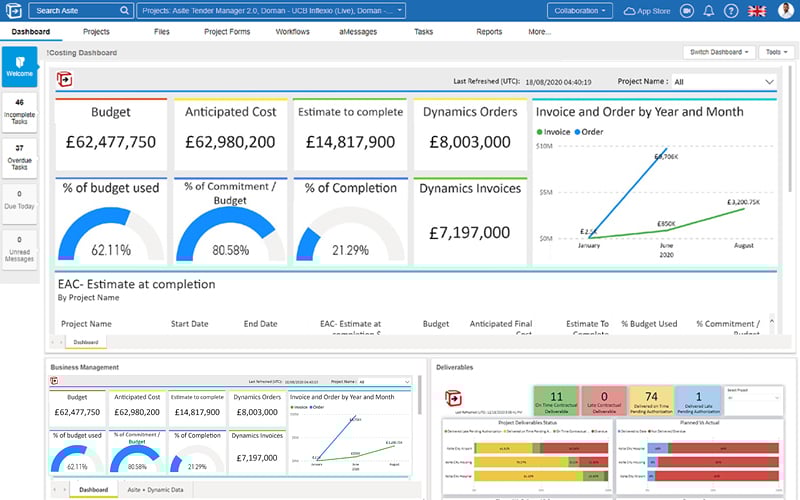The width and height of the screenshot is (800, 500).
Task: Open the Switch Dashboard dropdown
Action: (x=719, y=52)
